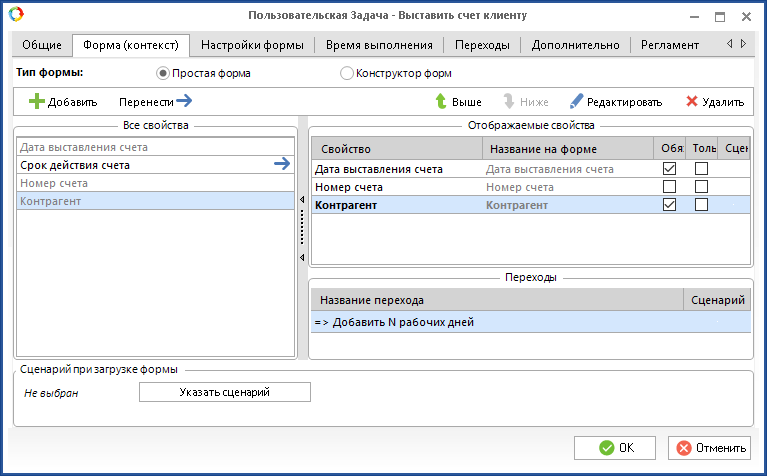Click blue arrow in Срок действия счета row

(x=282, y=165)
